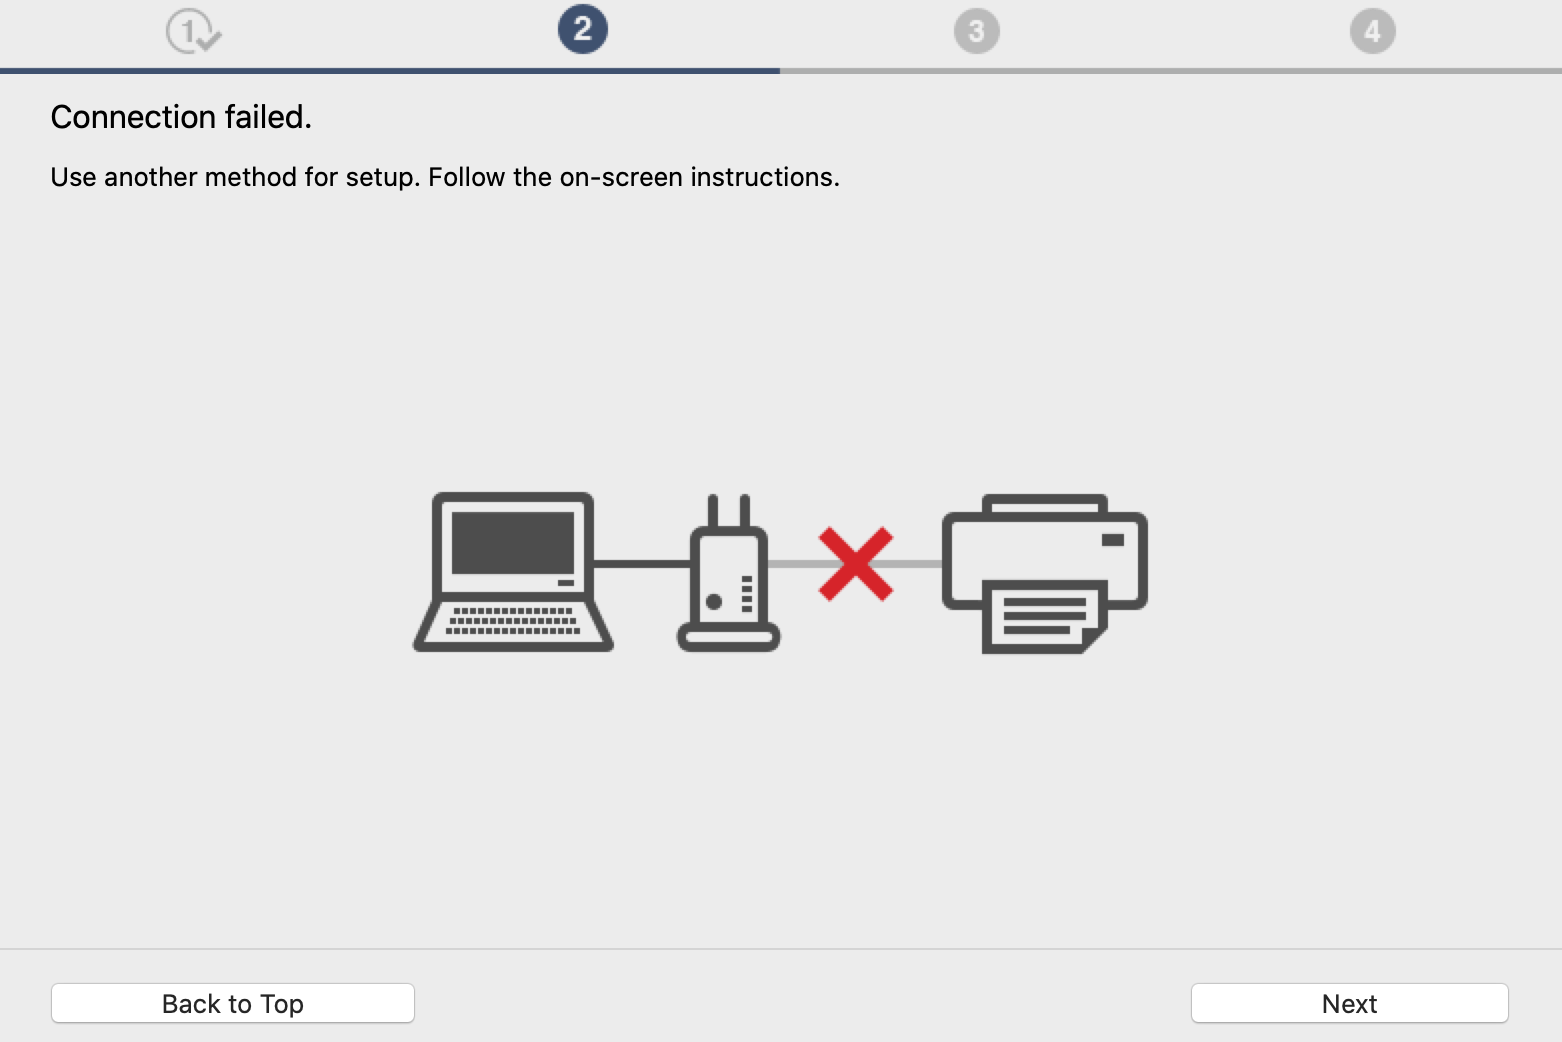The width and height of the screenshot is (1562, 1042).
Task: Click the line linking laptop and router
Action: [x=642, y=564]
